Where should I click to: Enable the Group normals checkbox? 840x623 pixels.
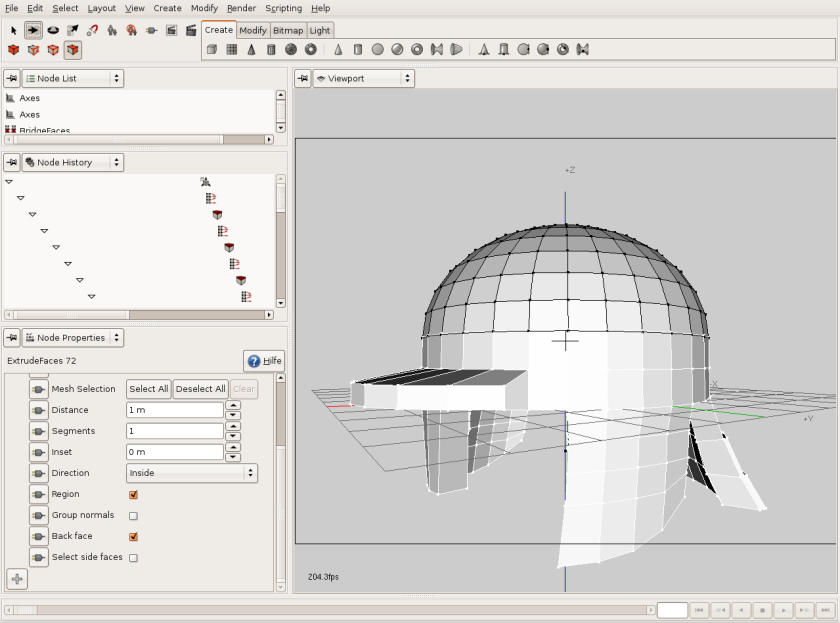pos(133,516)
